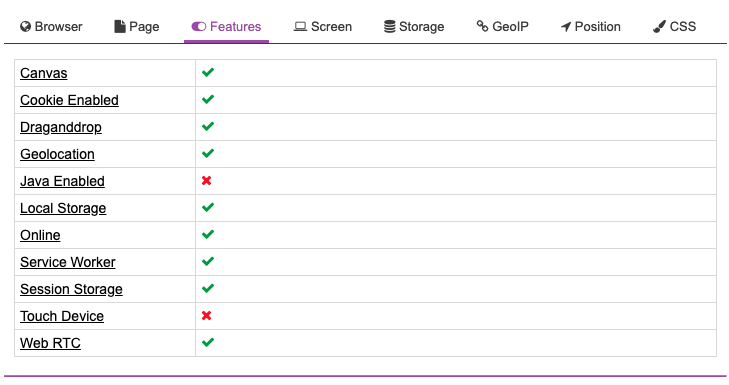Screen dimensions: 729x385
Task: Click the red X for Java Enabled
Action: [x=207, y=181]
